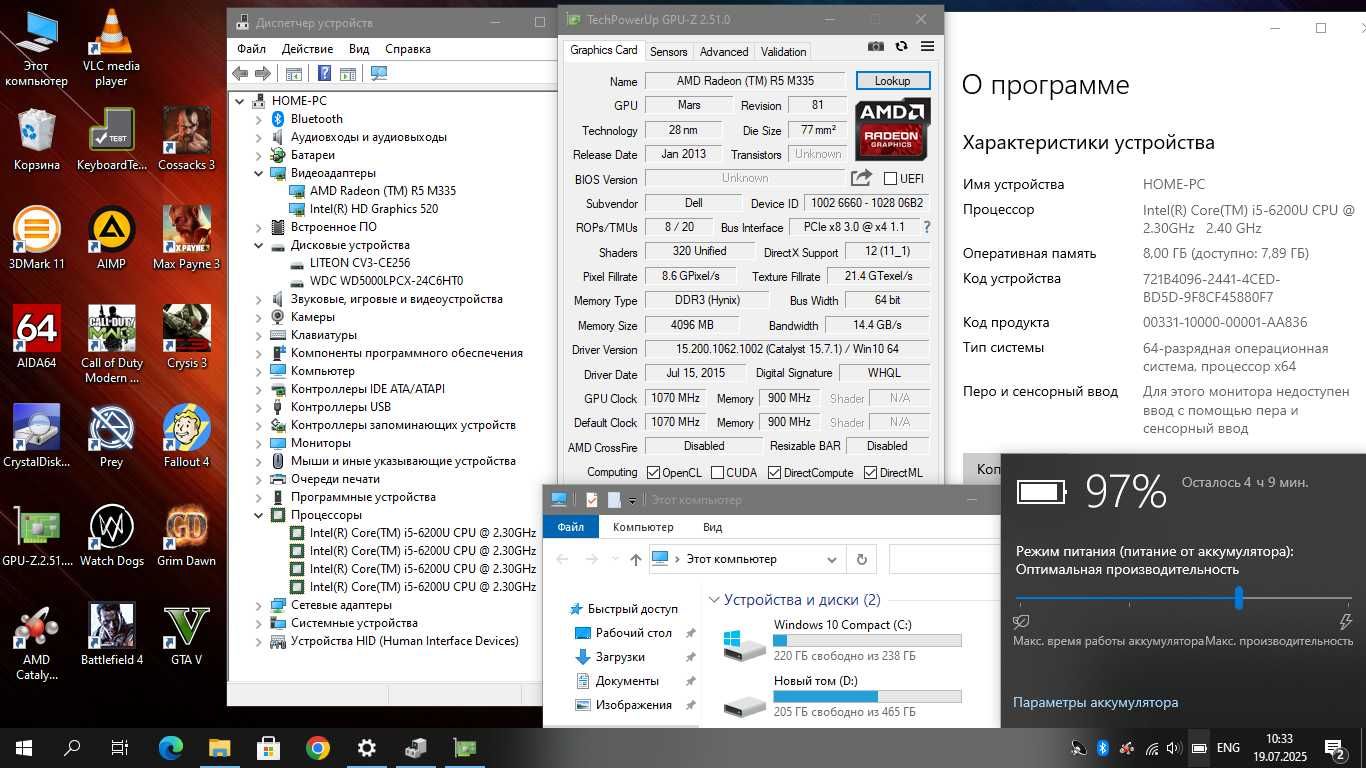Collapse the Видеоадаптеры category
Image resolution: width=1366 pixels, height=768 pixels.
pos(258,173)
